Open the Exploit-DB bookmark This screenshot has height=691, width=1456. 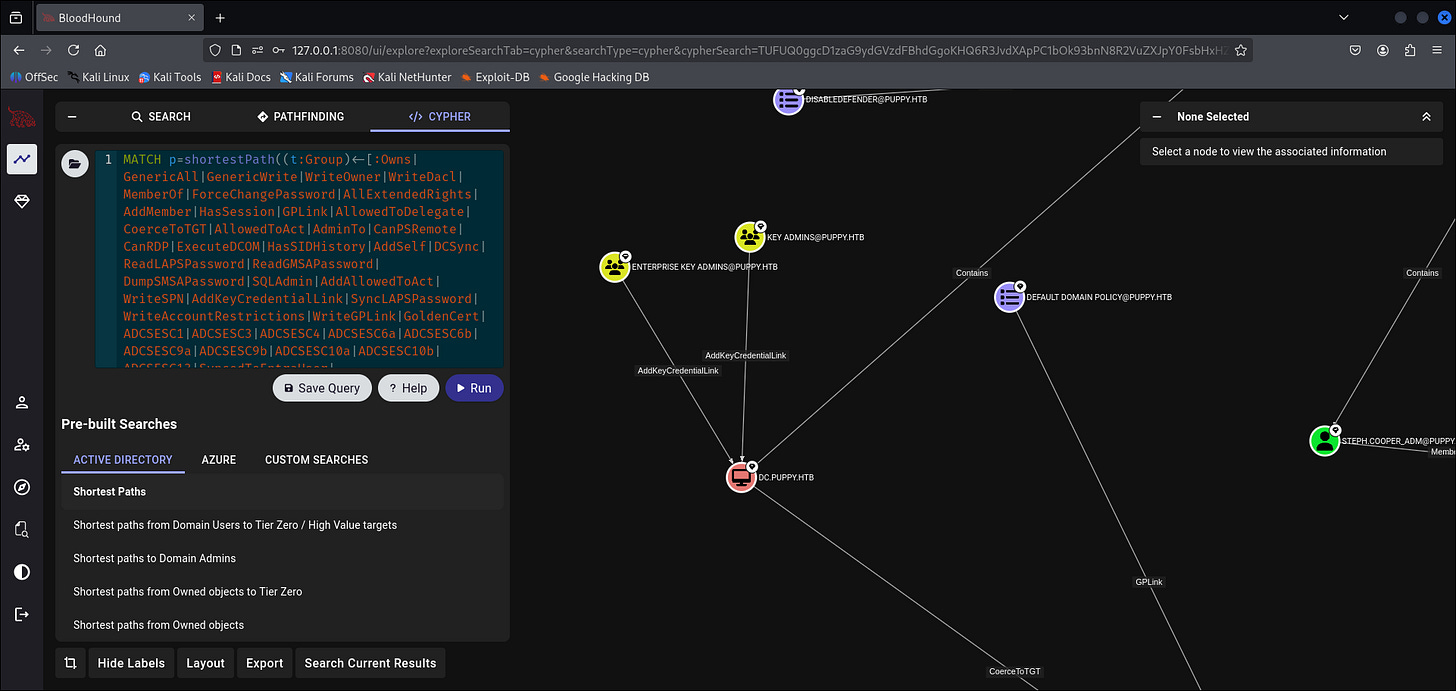click(497, 77)
